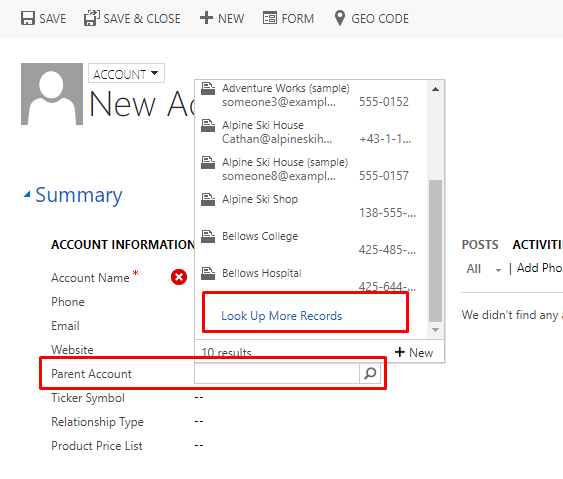Click the Parent Account lookup magnifier icon

click(x=370, y=373)
